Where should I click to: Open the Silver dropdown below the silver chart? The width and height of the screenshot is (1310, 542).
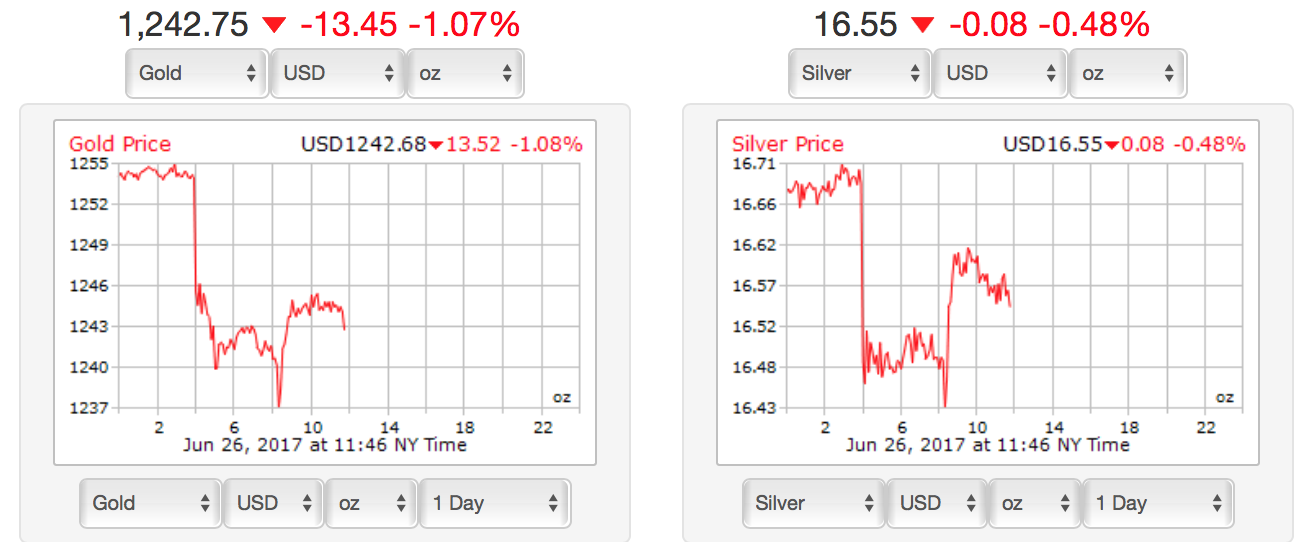pos(814,503)
